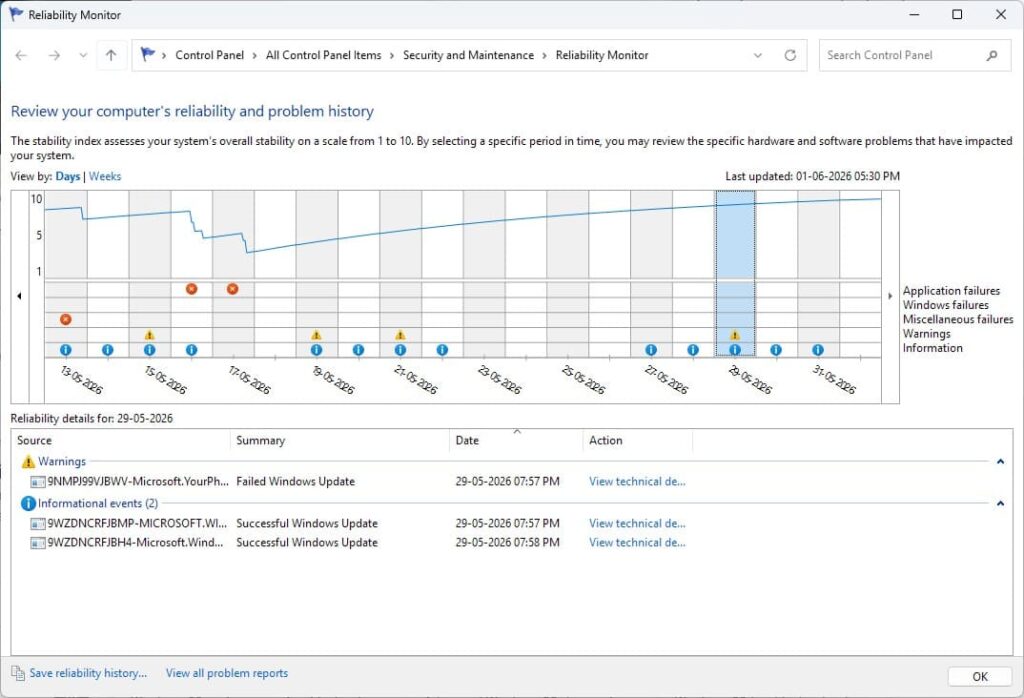Select the information icon on 30-05-2026
The image size is (1024, 698).
coord(776,350)
